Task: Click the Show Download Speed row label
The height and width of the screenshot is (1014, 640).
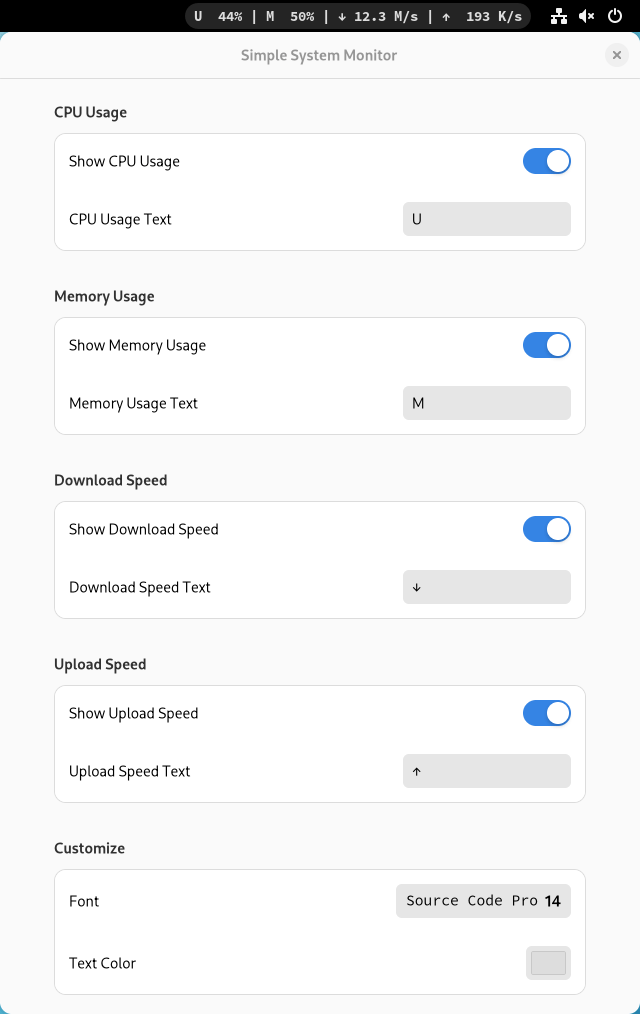Action: [143, 529]
